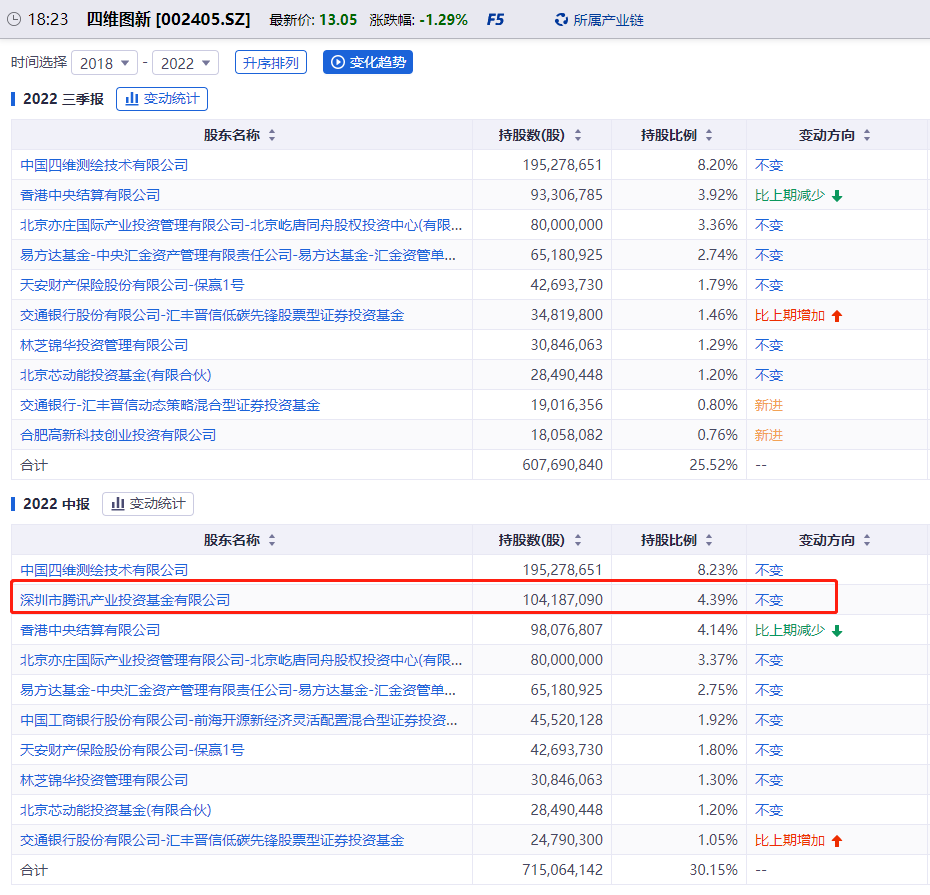
Task: Sort 2022 三季报 table by 持股数(股) column
Action: click(x=577, y=135)
